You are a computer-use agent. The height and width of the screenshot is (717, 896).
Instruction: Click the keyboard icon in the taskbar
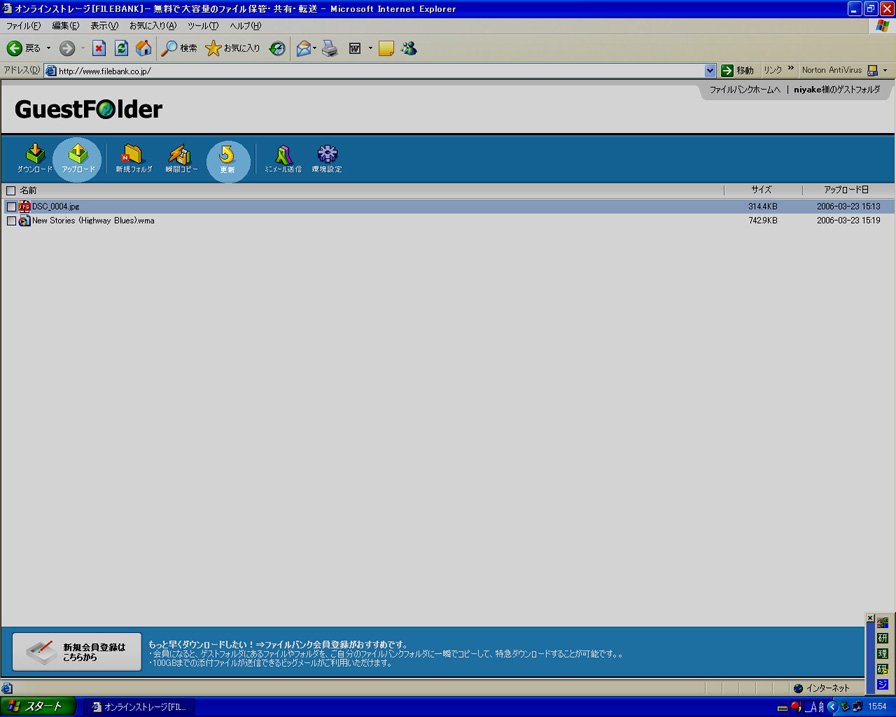(783, 708)
